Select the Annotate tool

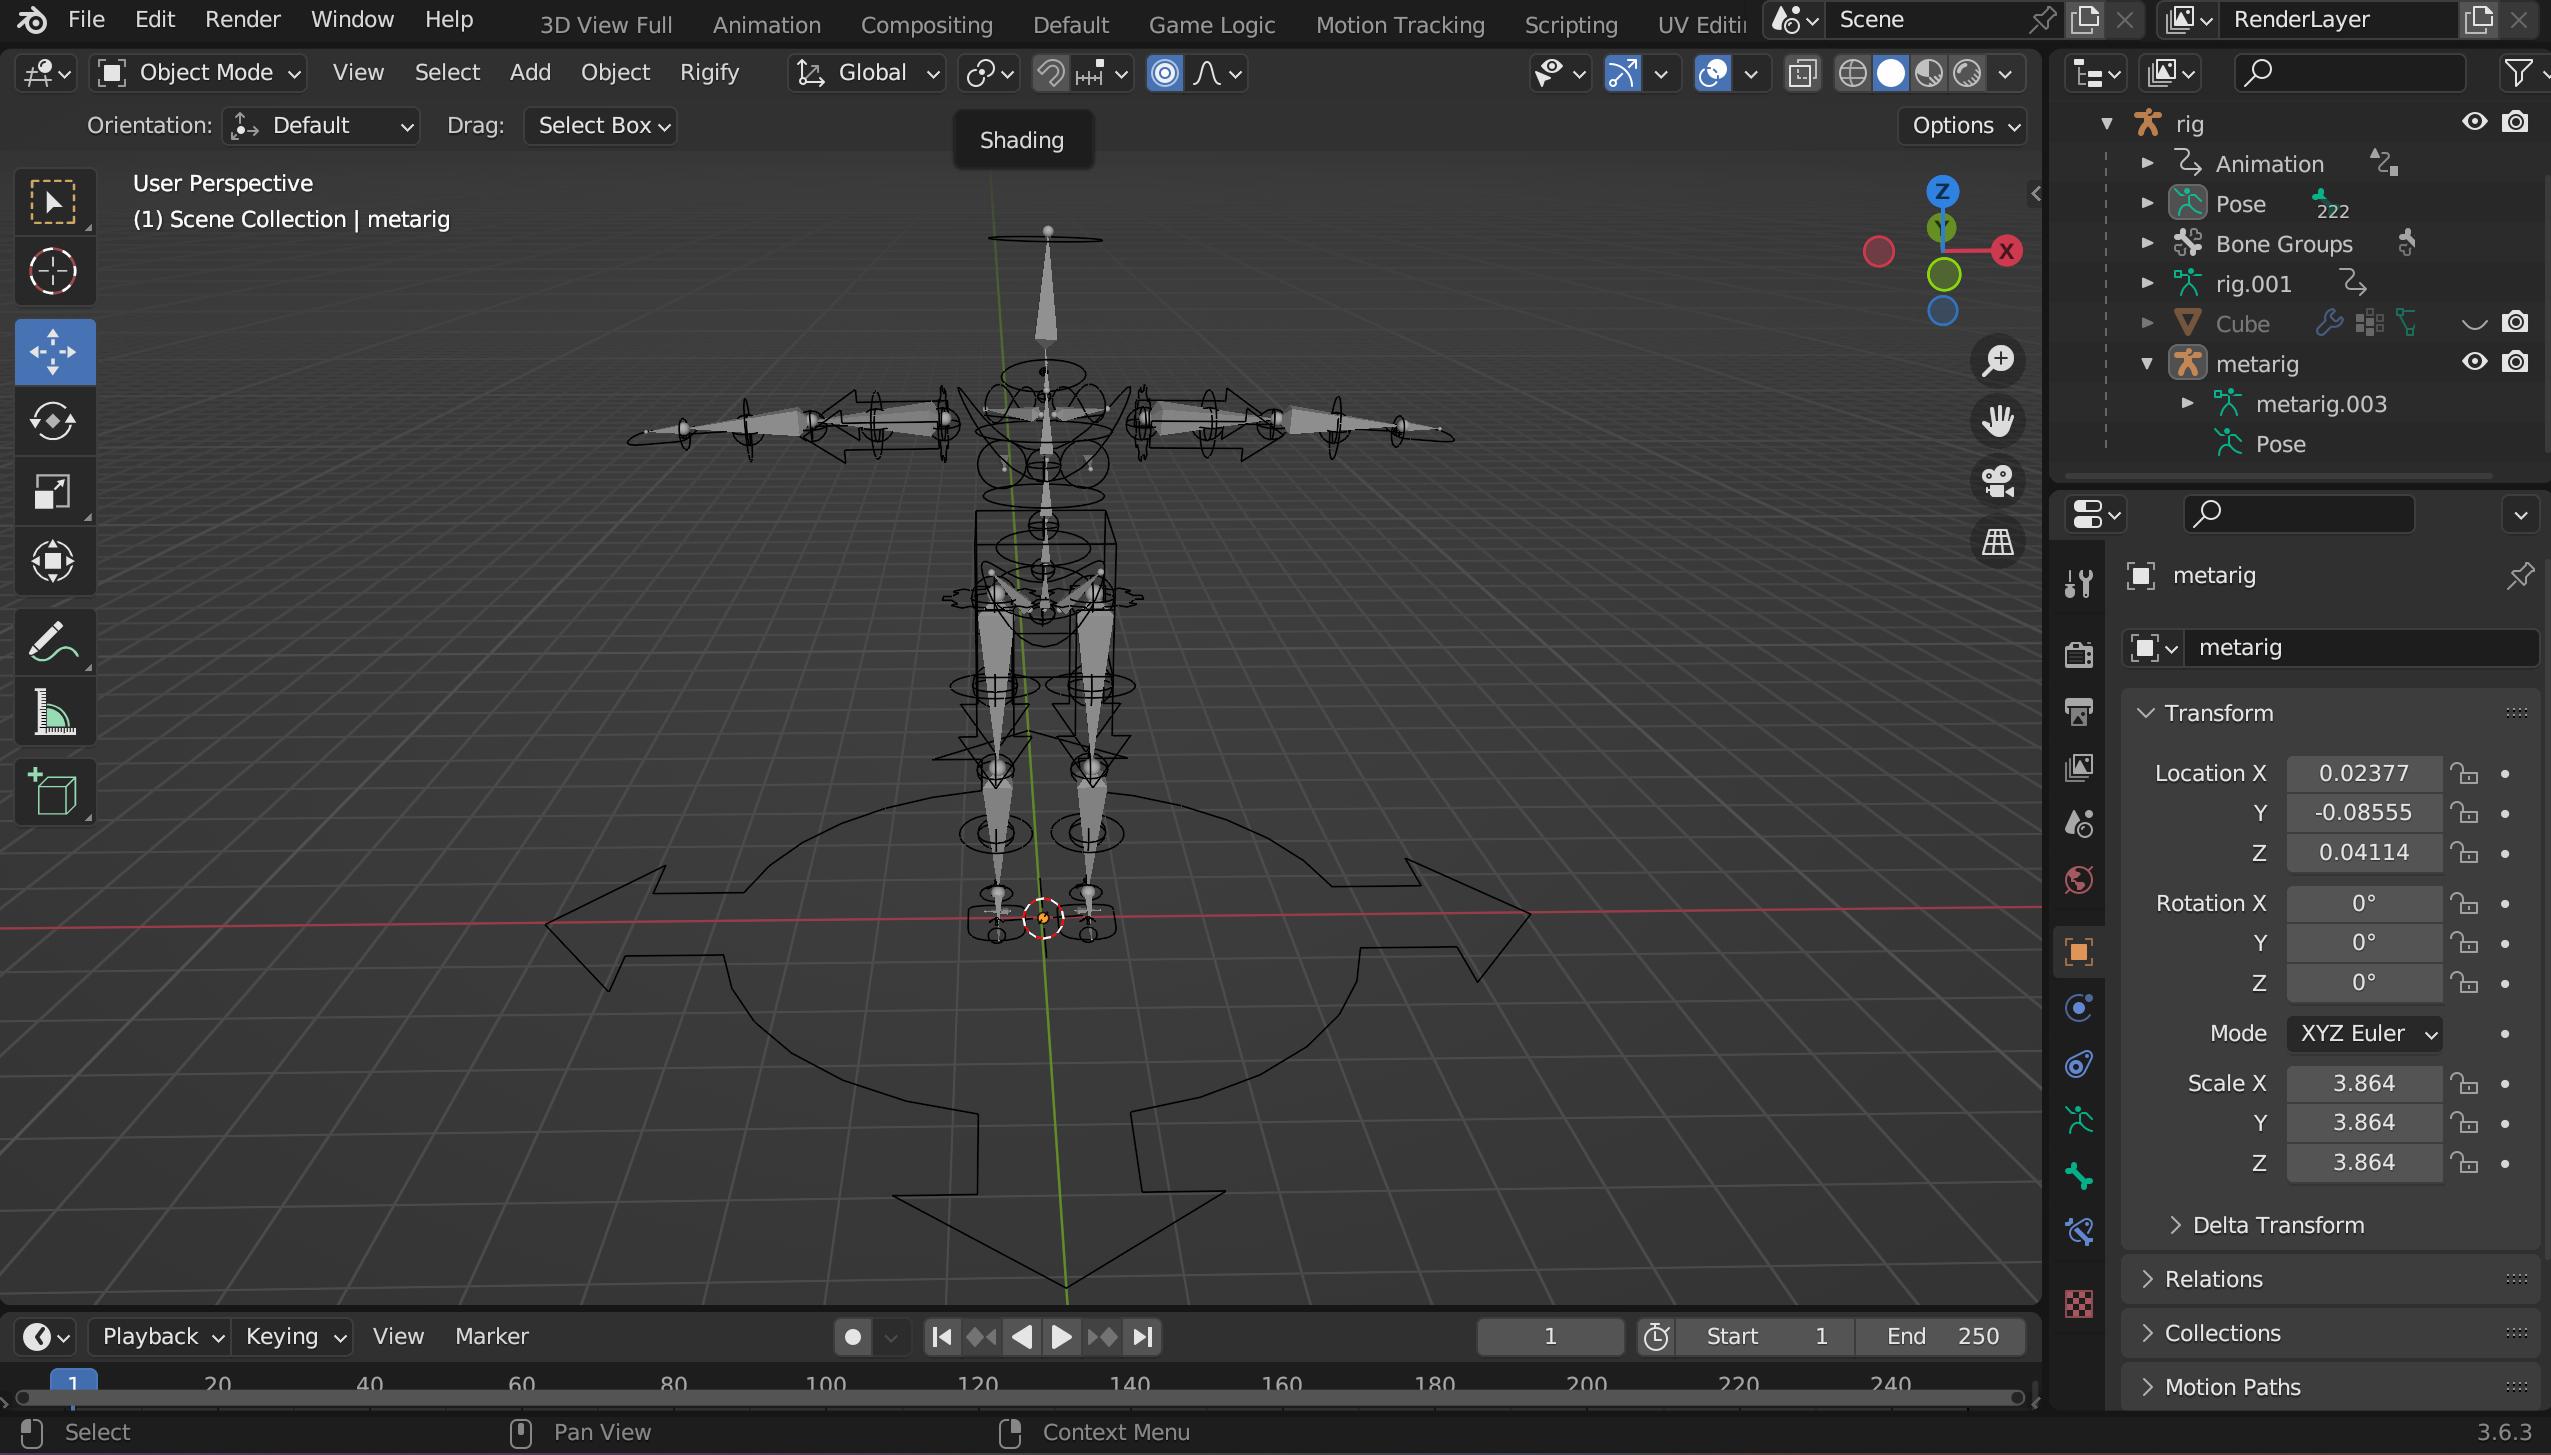coord(54,641)
